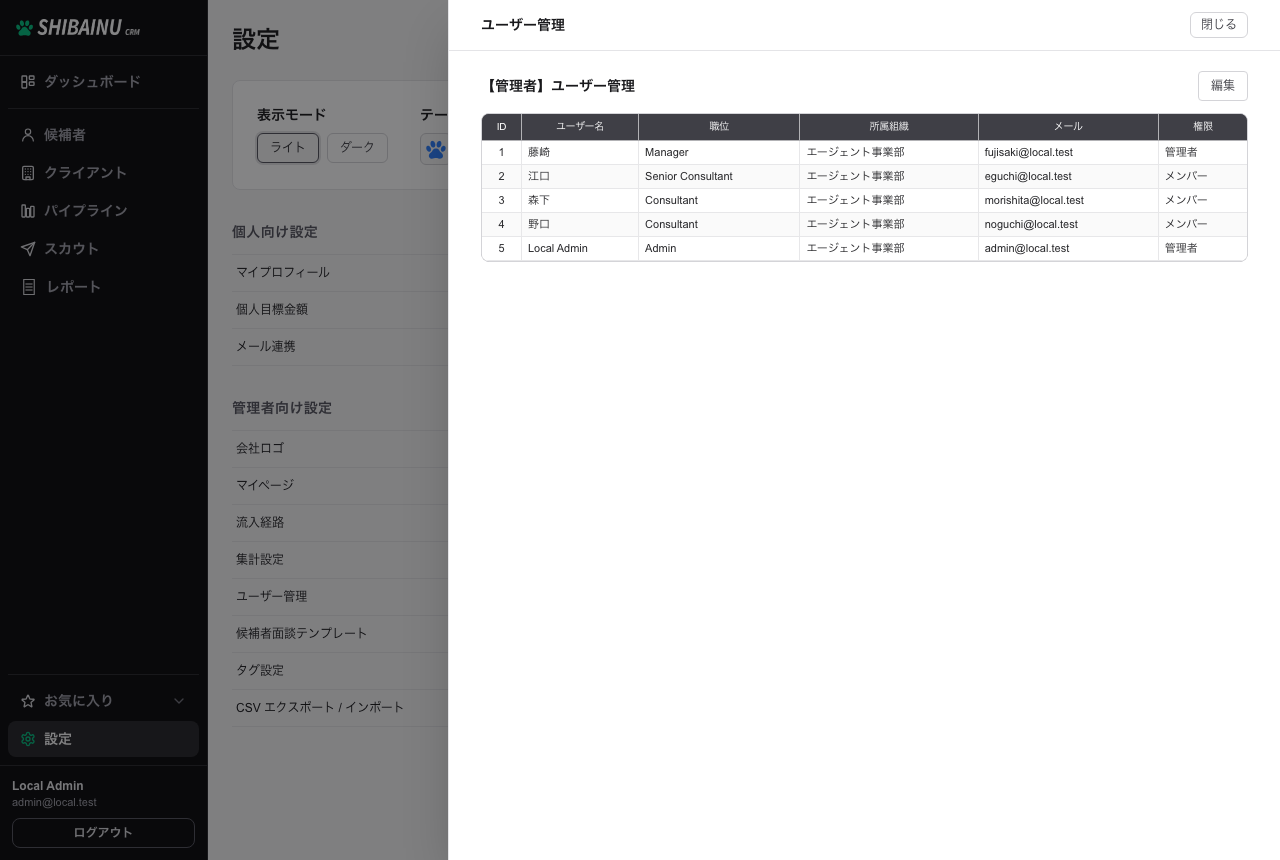The image size is (1280, 860).
Task: Click the 権限 column header
Action: (x=1203, y=127)
